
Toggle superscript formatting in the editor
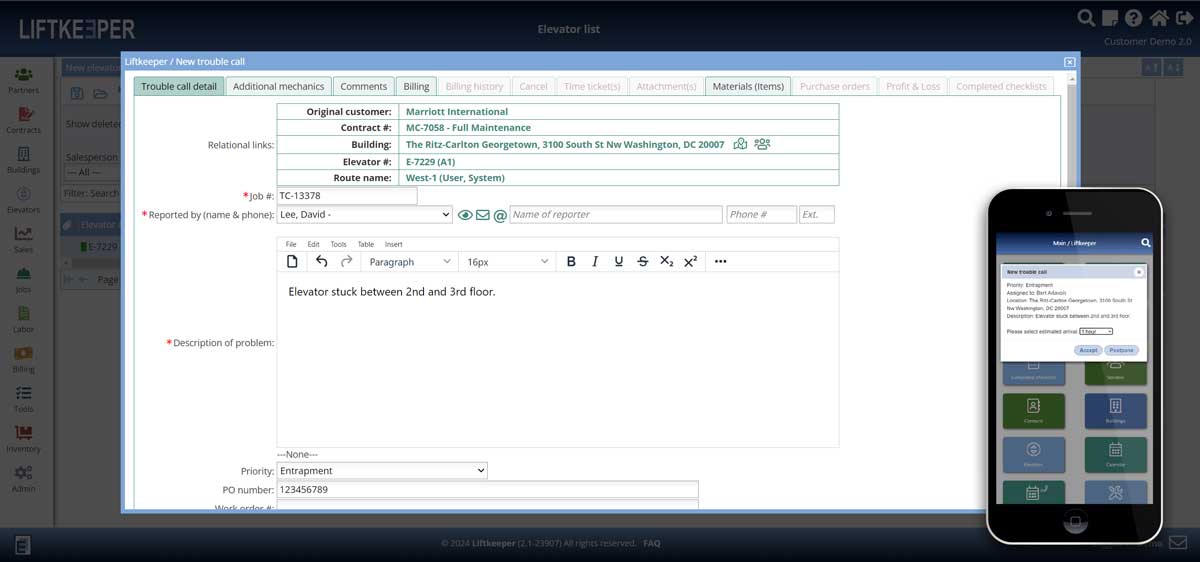click(x=690, y=261)
